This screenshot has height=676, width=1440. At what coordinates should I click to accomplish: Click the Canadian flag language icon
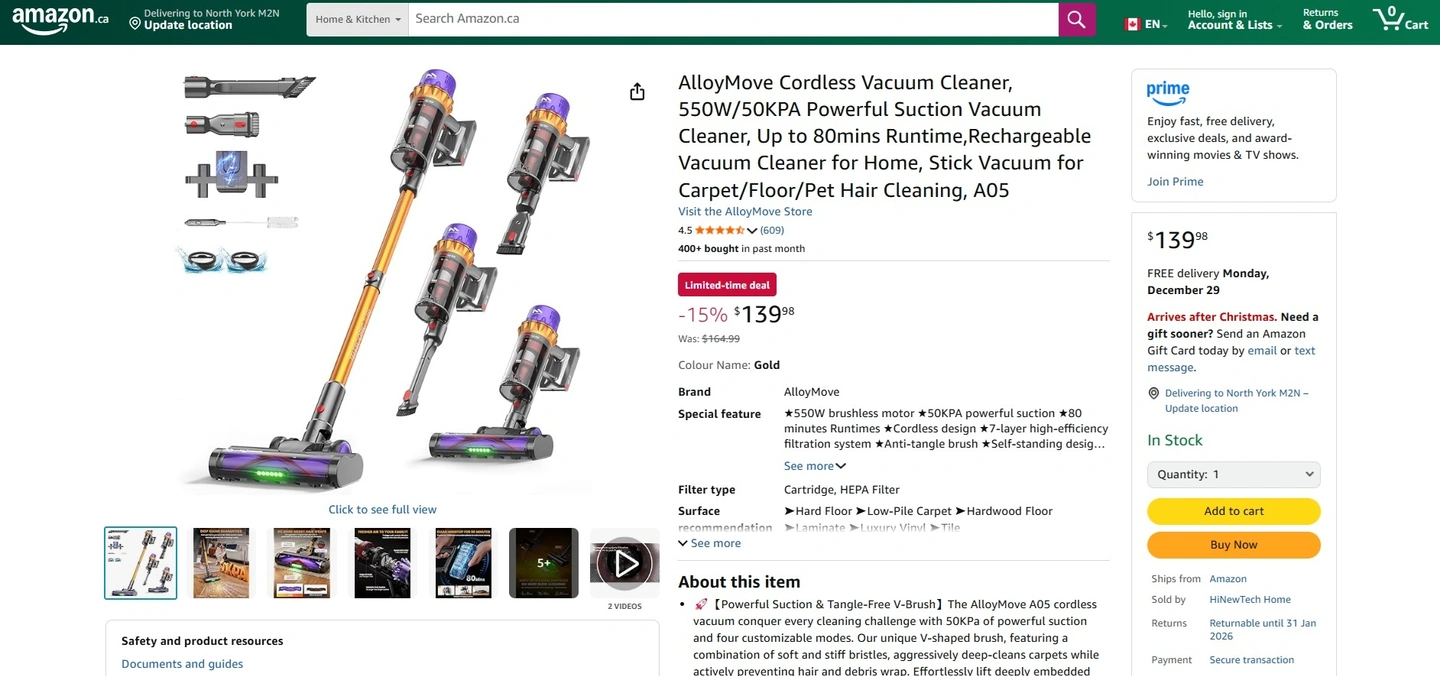[x=1133, y=24]
